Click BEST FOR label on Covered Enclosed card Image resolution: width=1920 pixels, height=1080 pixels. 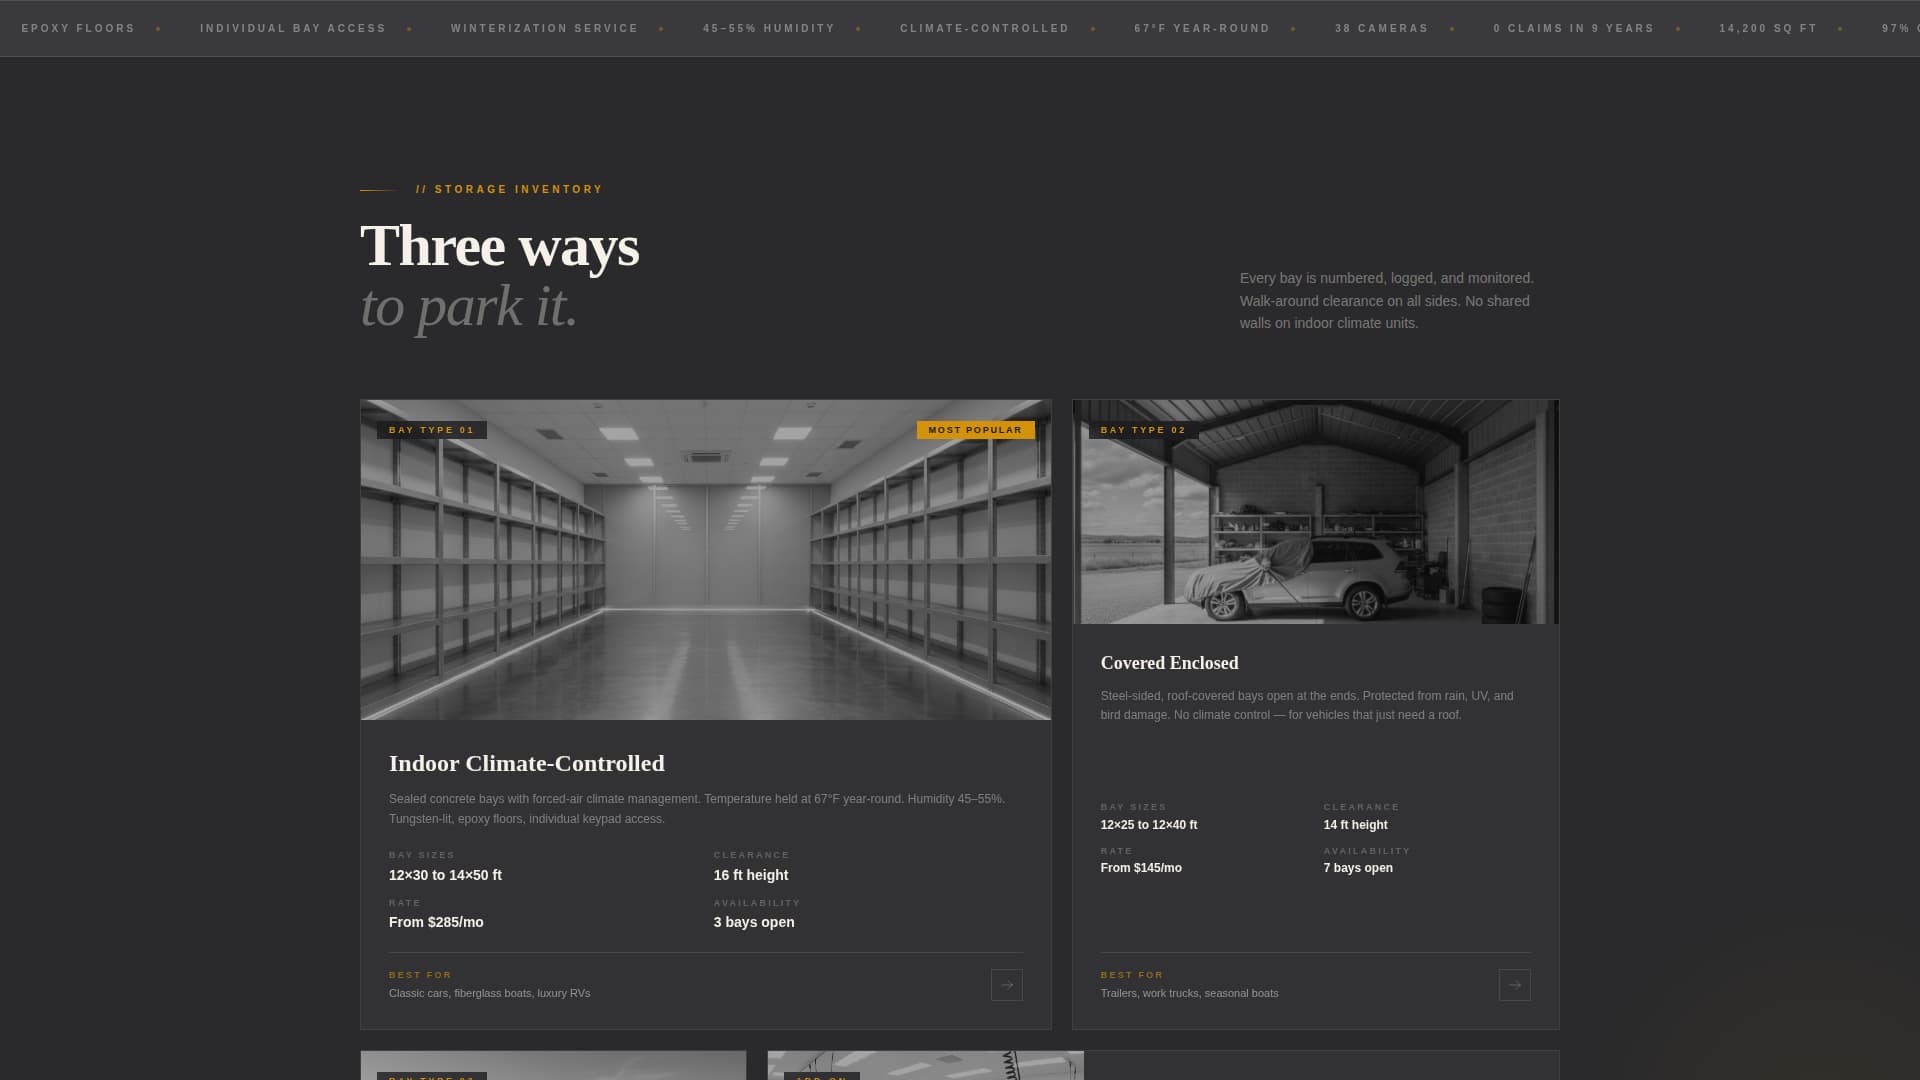click(1132, 975)
